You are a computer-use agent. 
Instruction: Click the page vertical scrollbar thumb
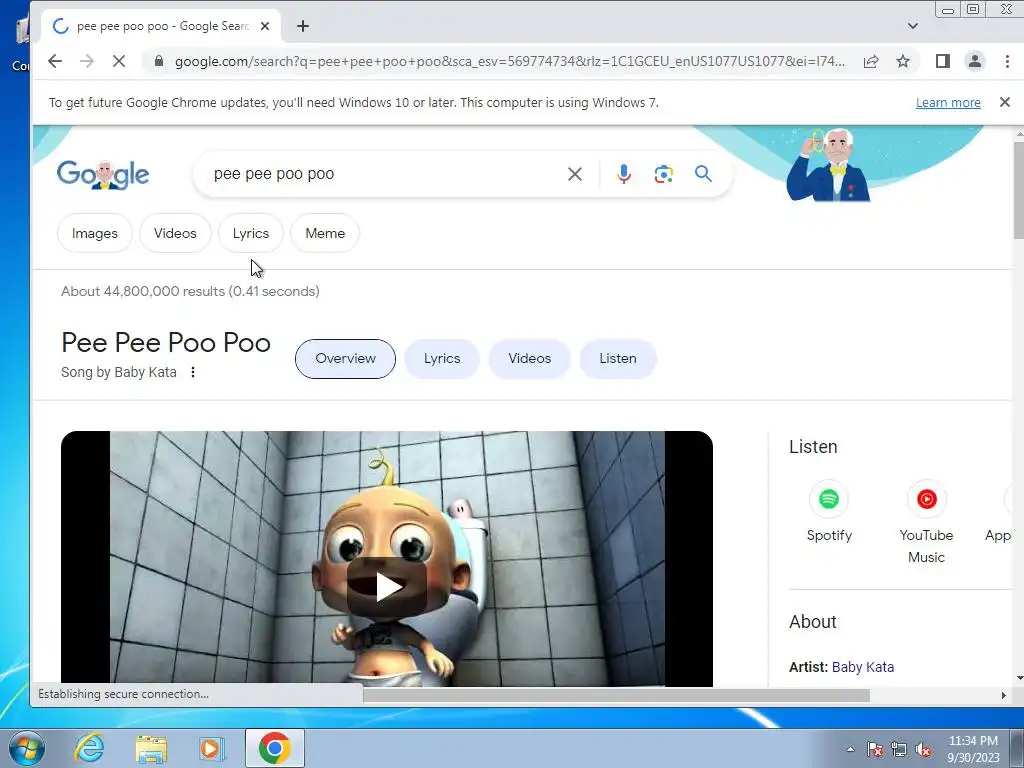(x=1018, y=189)
